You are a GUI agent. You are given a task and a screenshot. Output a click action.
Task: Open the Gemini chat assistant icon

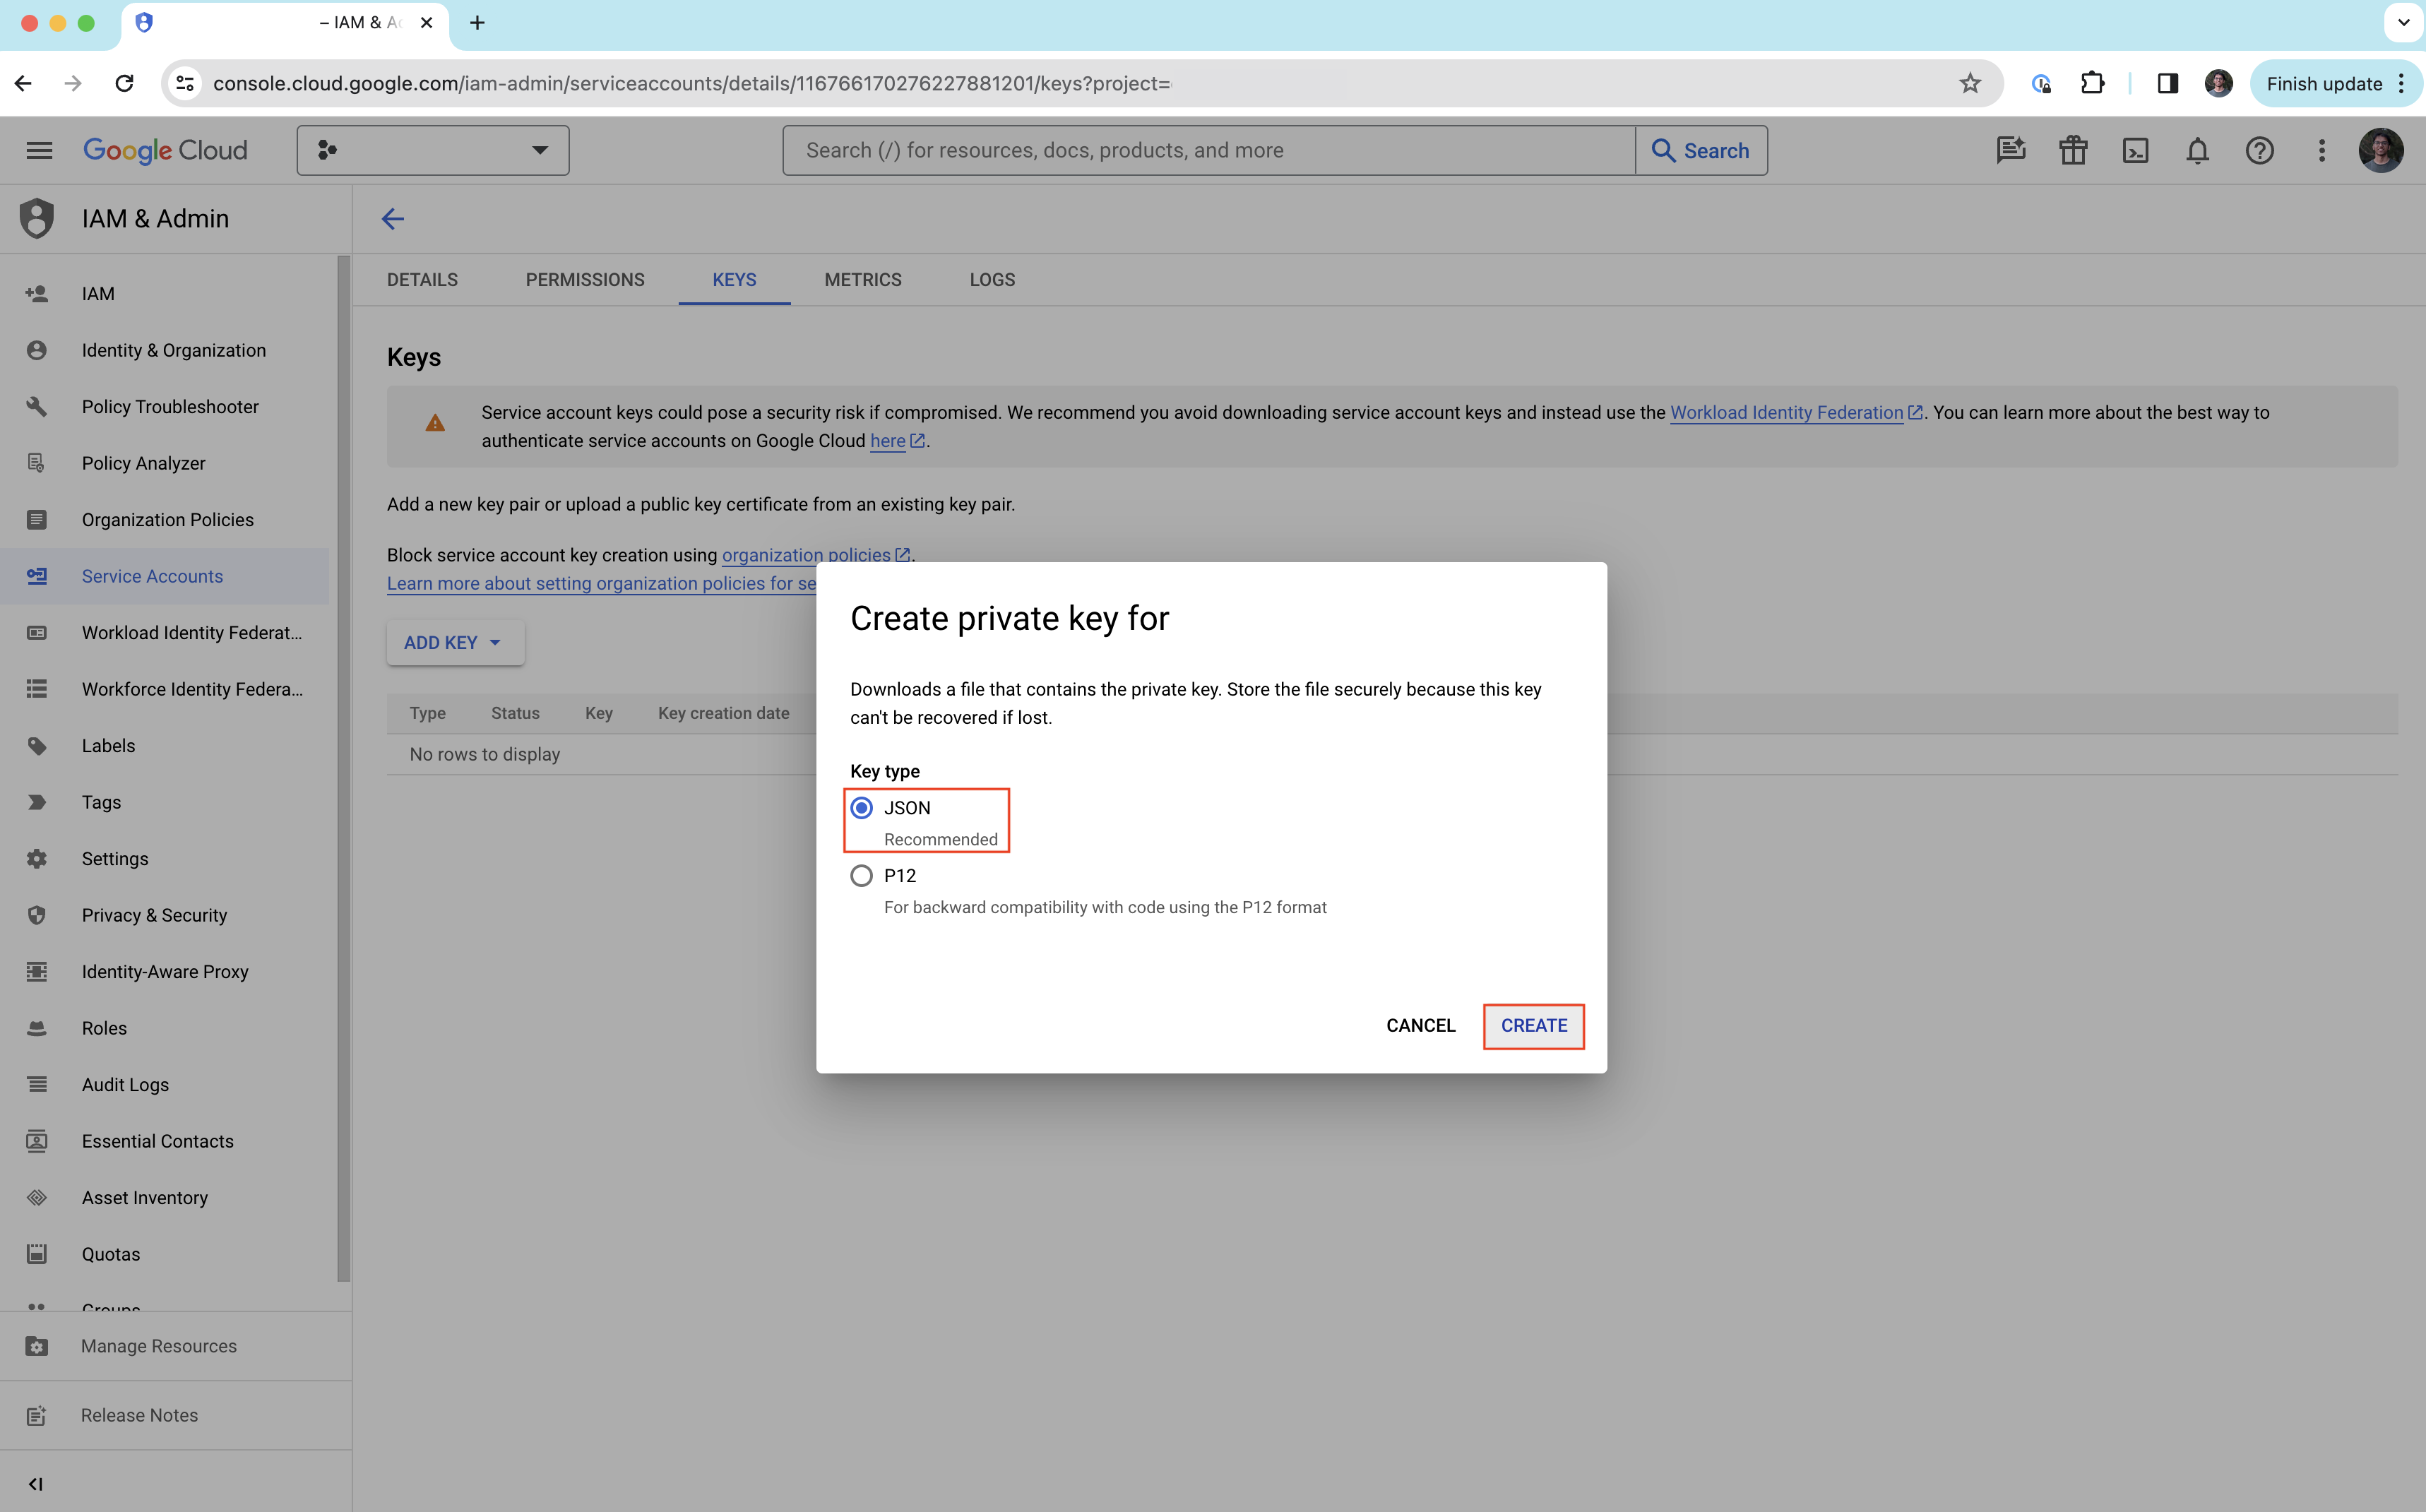(x=2010, y=150)
